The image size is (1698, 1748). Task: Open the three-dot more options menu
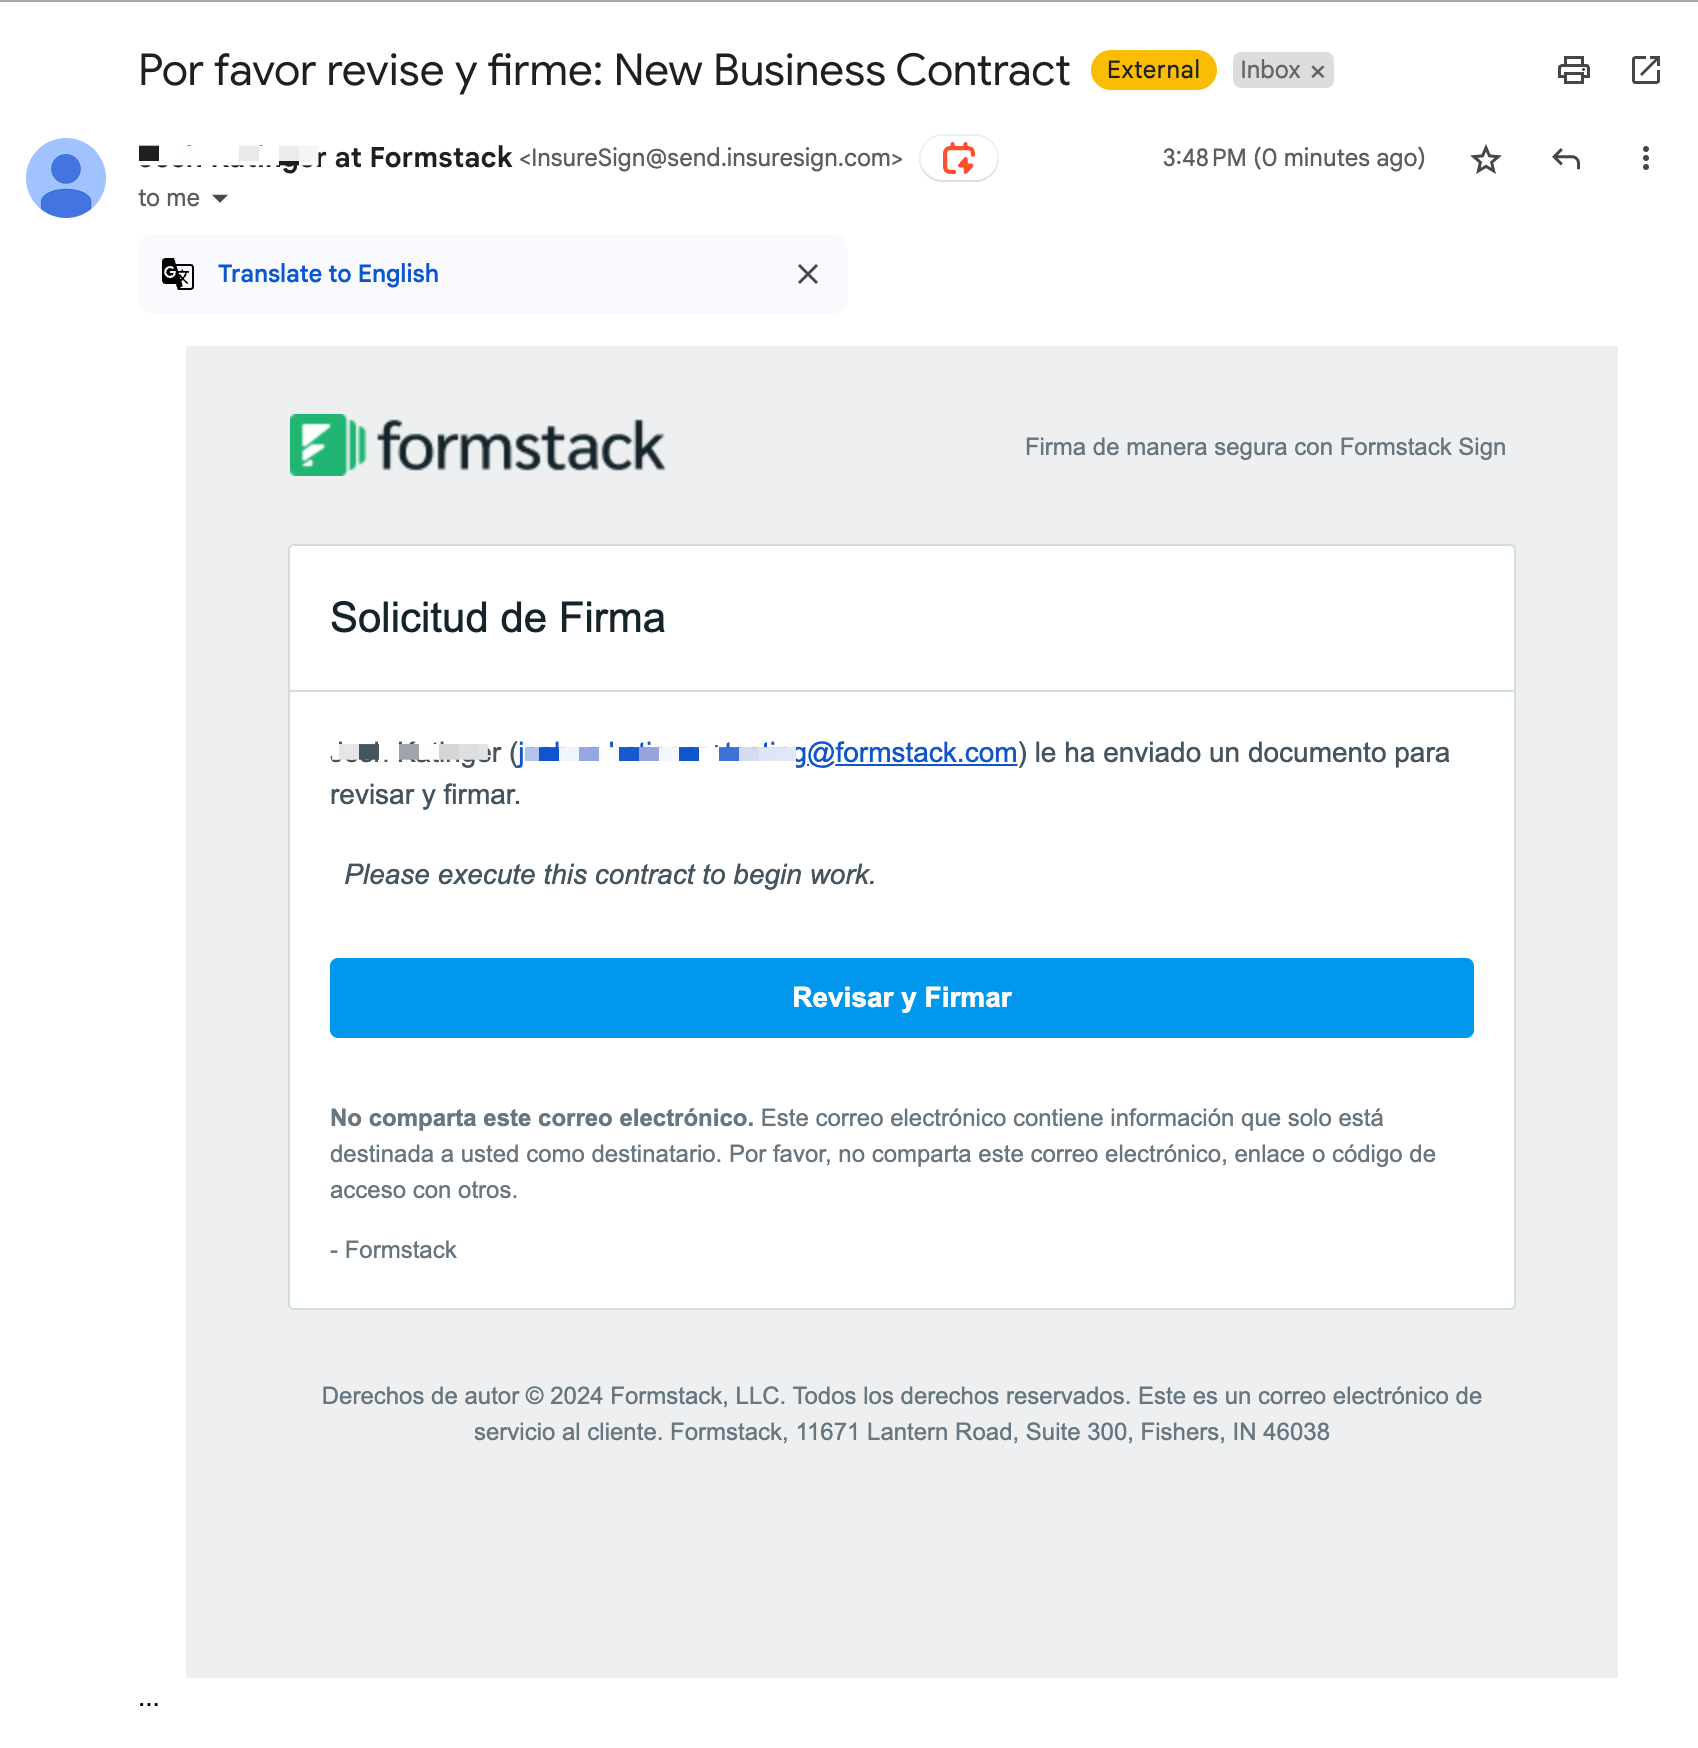click(x=1645, y=159)
